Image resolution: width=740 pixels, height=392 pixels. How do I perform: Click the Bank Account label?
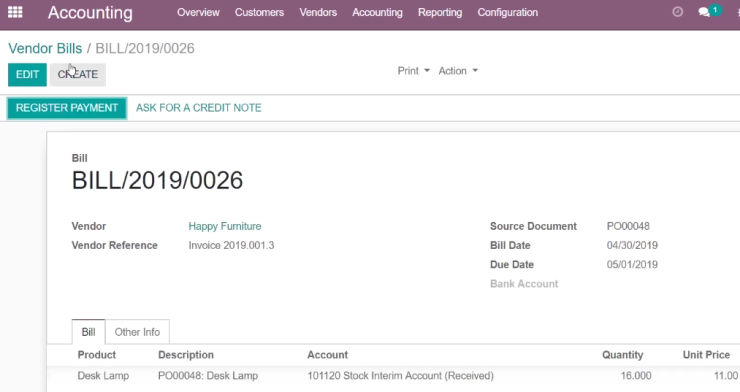click(x=524, y=284)
